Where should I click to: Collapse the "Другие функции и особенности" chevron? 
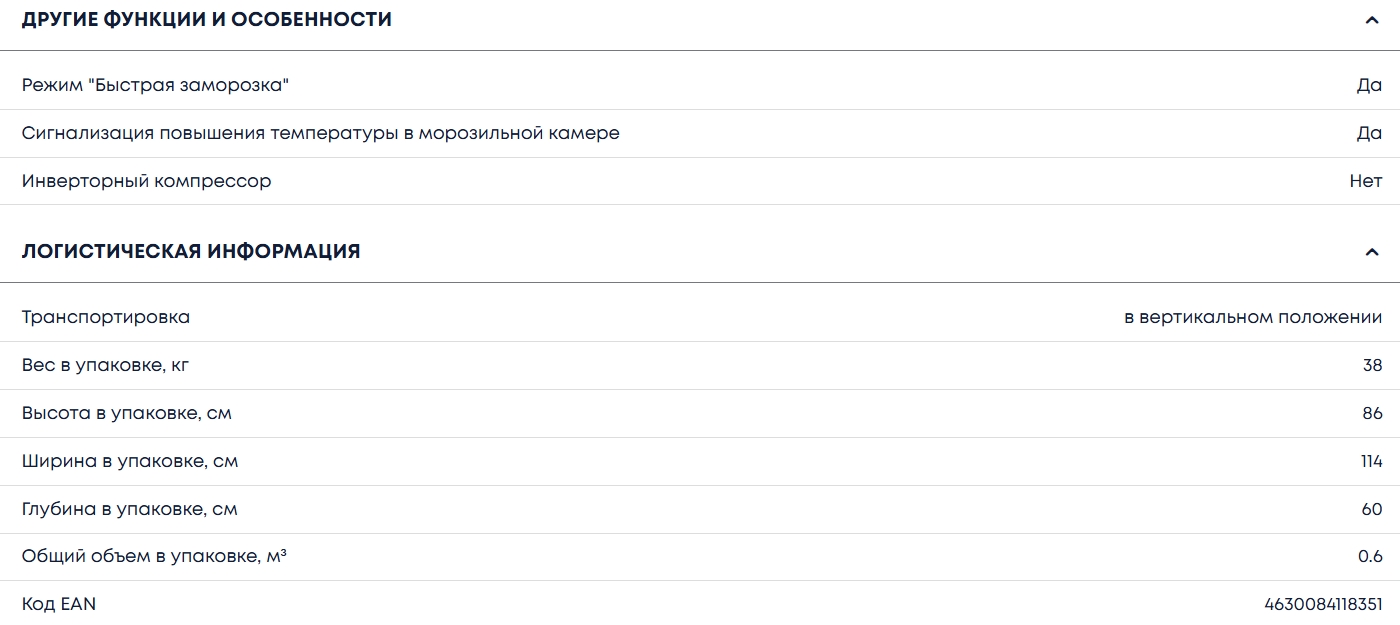1371,20
